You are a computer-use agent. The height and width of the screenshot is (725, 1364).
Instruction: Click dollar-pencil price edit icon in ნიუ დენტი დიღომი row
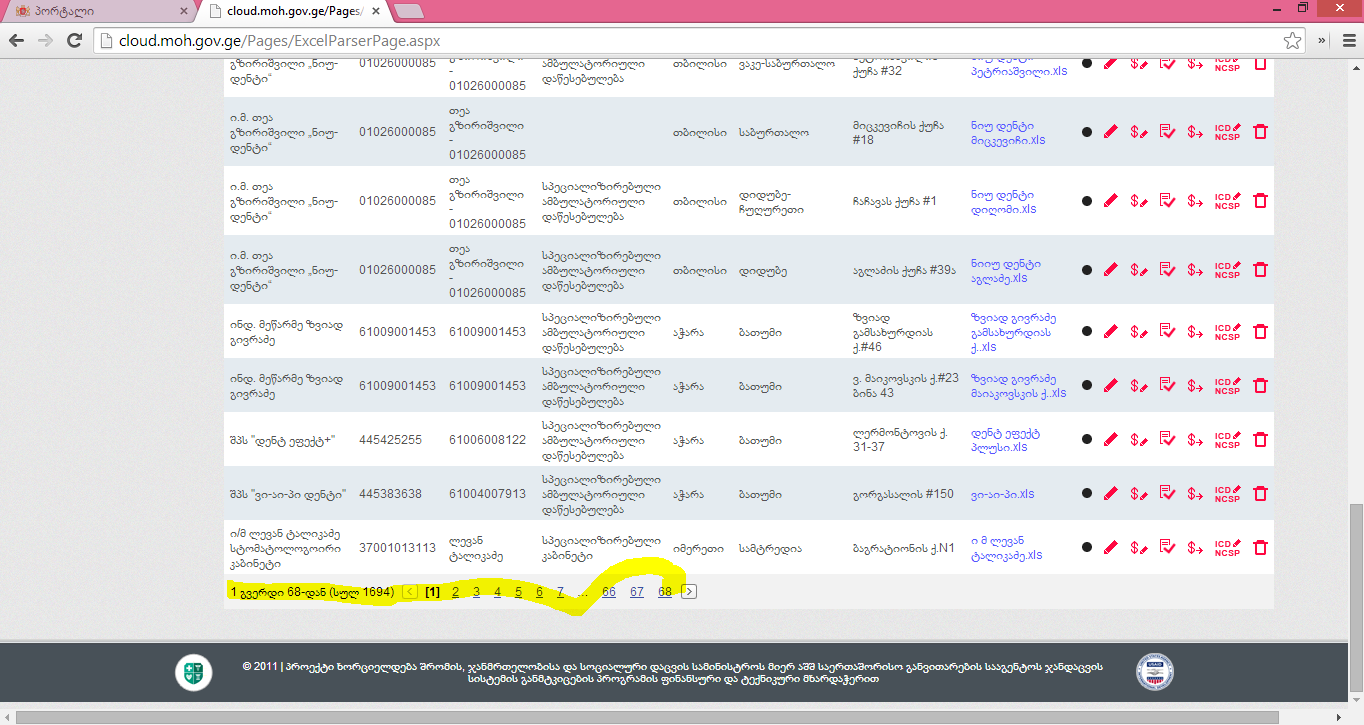click(x=1138, y=201)
